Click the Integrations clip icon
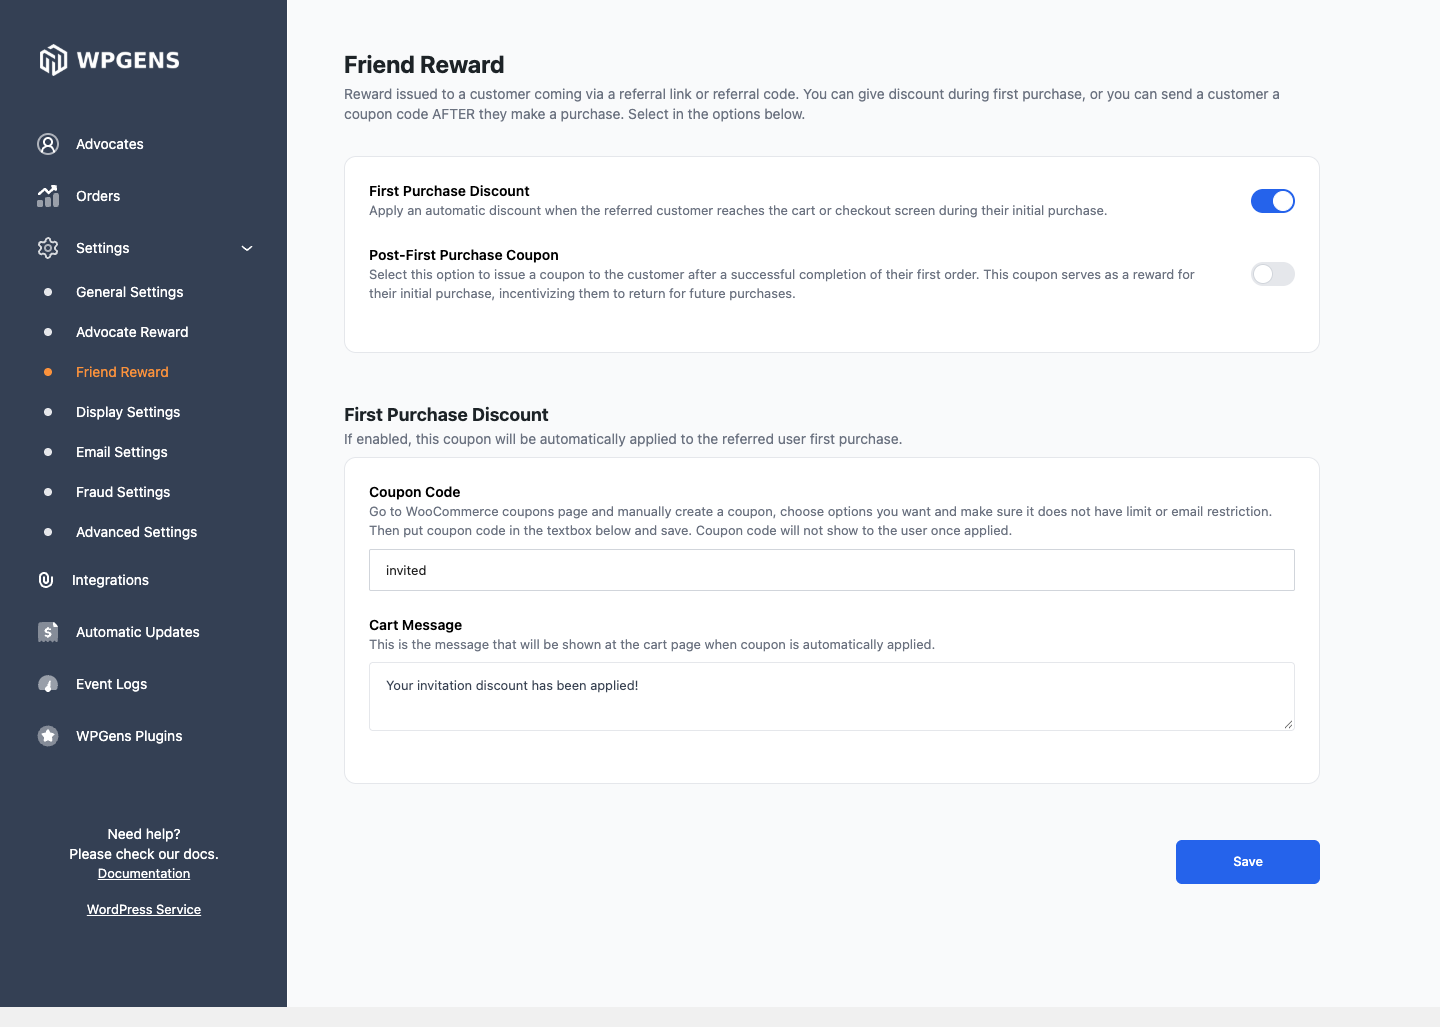 click(46, 580)
